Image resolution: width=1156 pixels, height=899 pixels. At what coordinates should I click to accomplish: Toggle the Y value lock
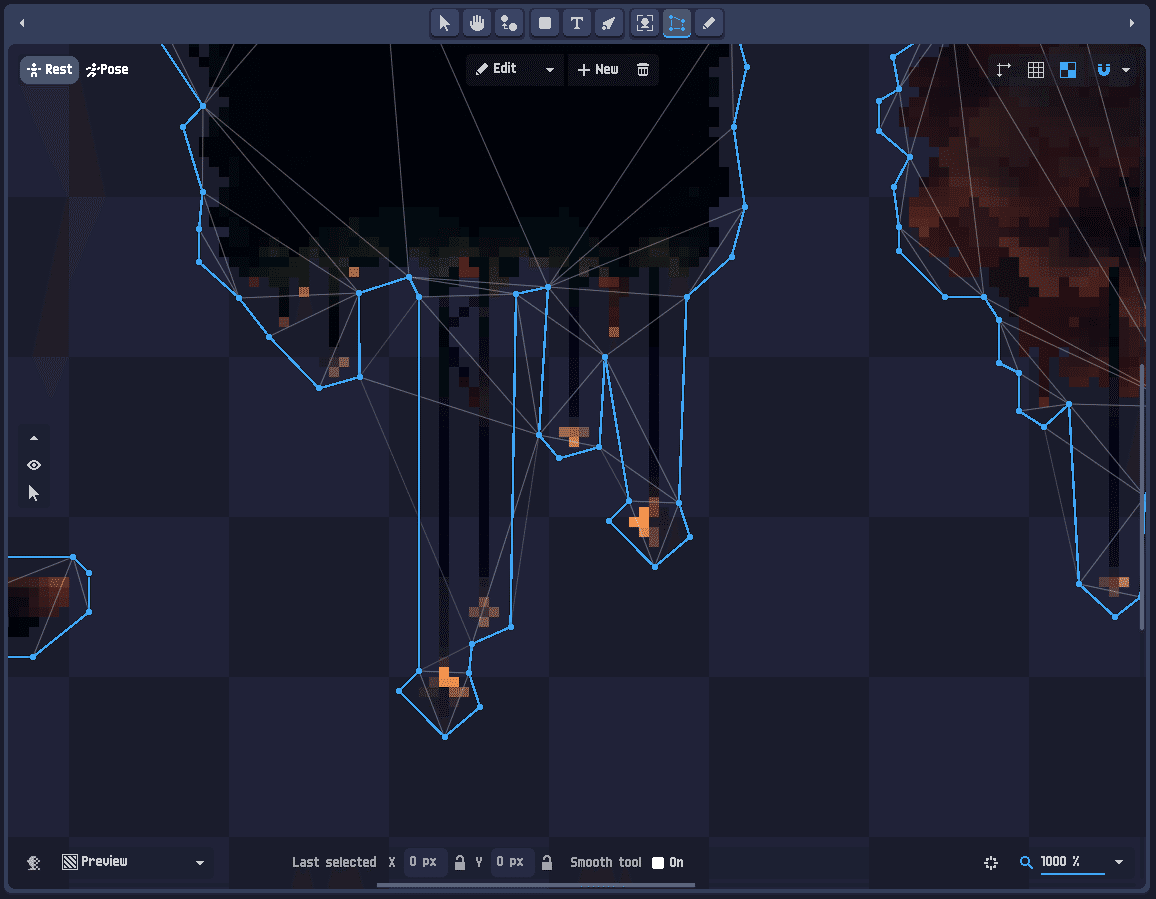[546, 862]
